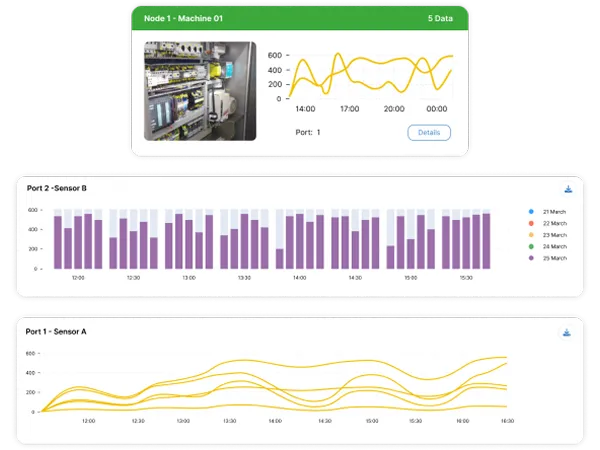
Task: Click the electrical cabinet machine photo
Action: 200,91
